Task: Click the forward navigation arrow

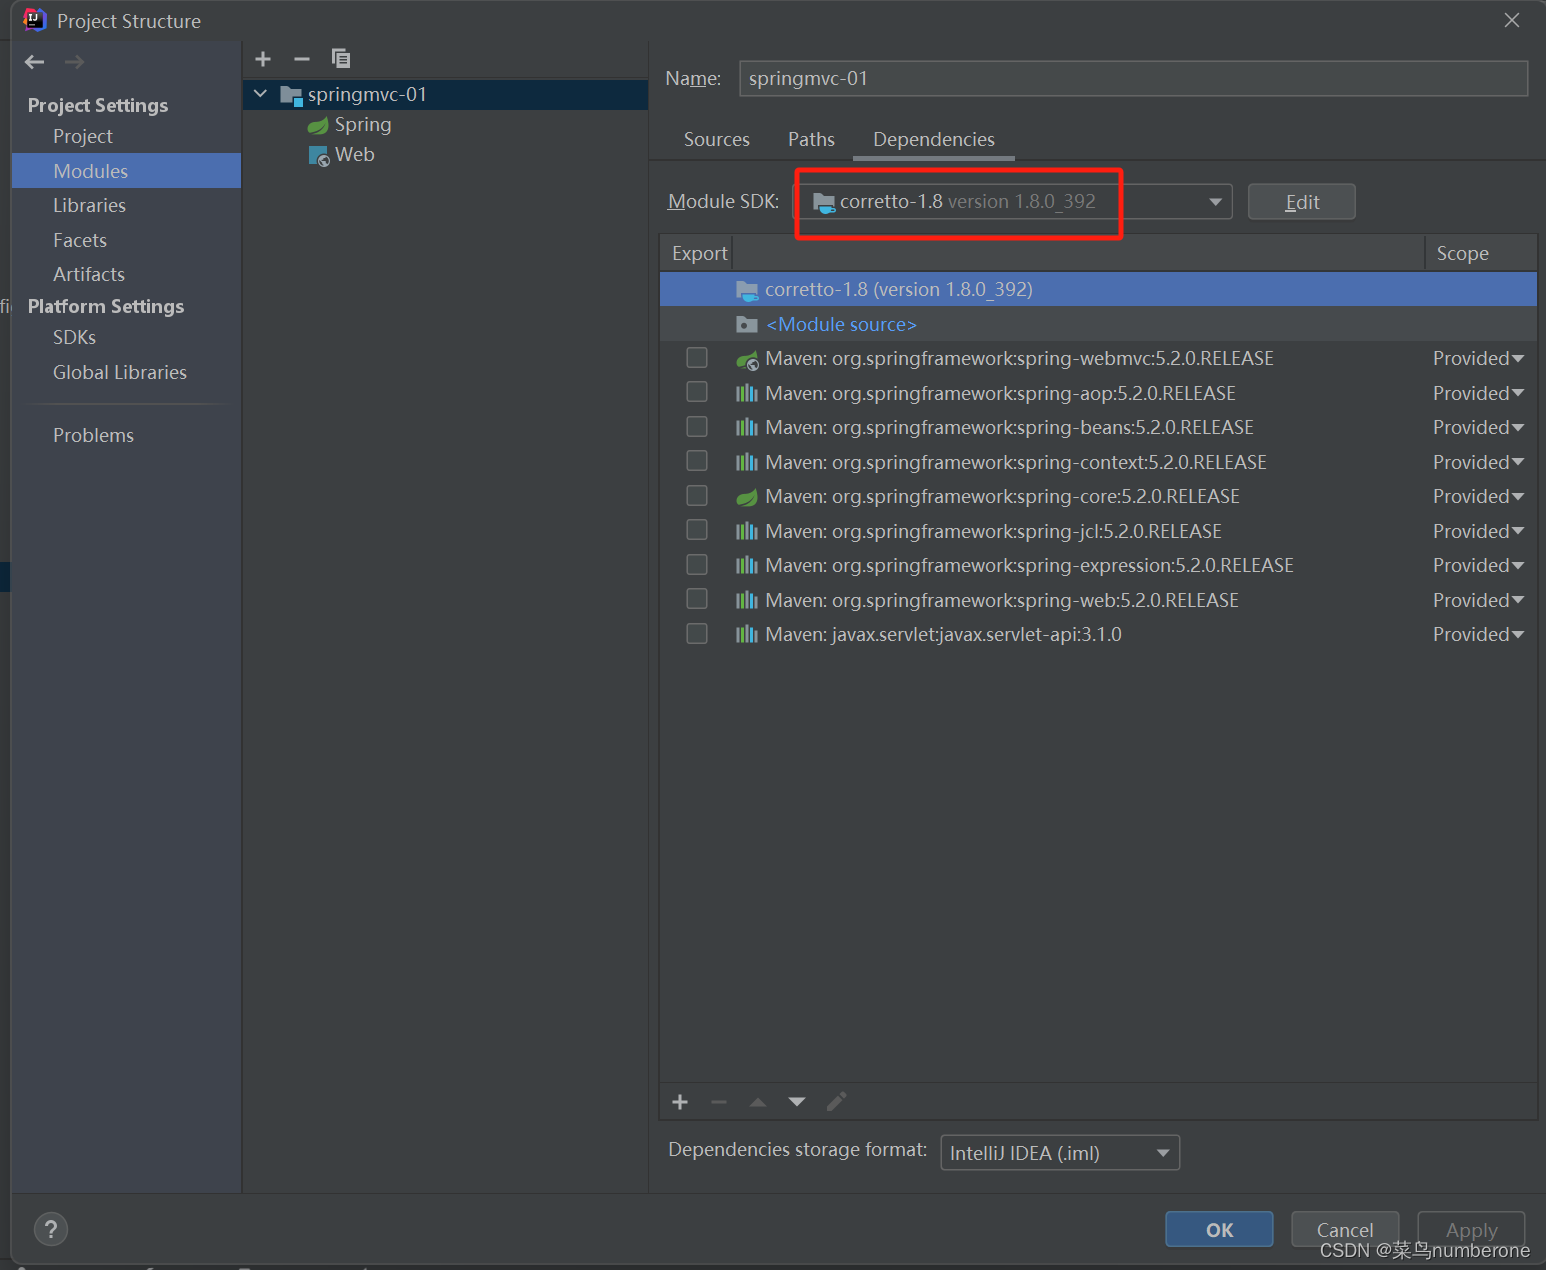Action: pos(75,62)
